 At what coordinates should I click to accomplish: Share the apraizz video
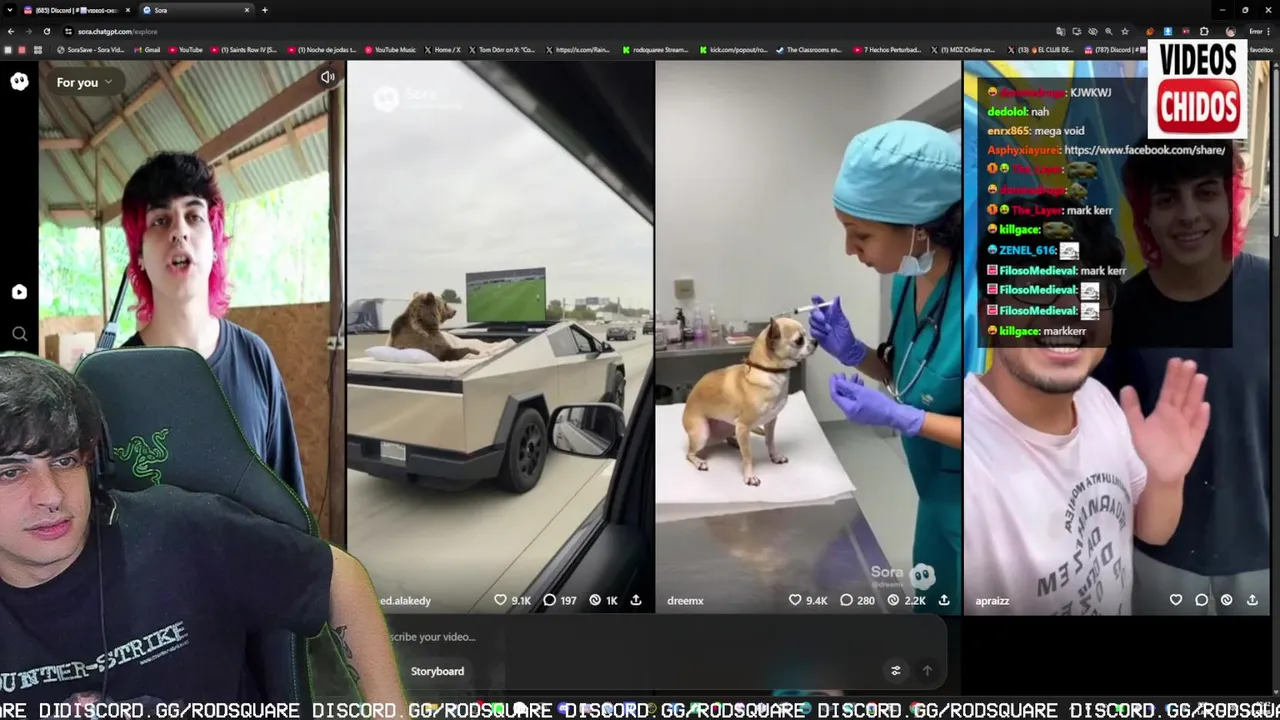1252,600
